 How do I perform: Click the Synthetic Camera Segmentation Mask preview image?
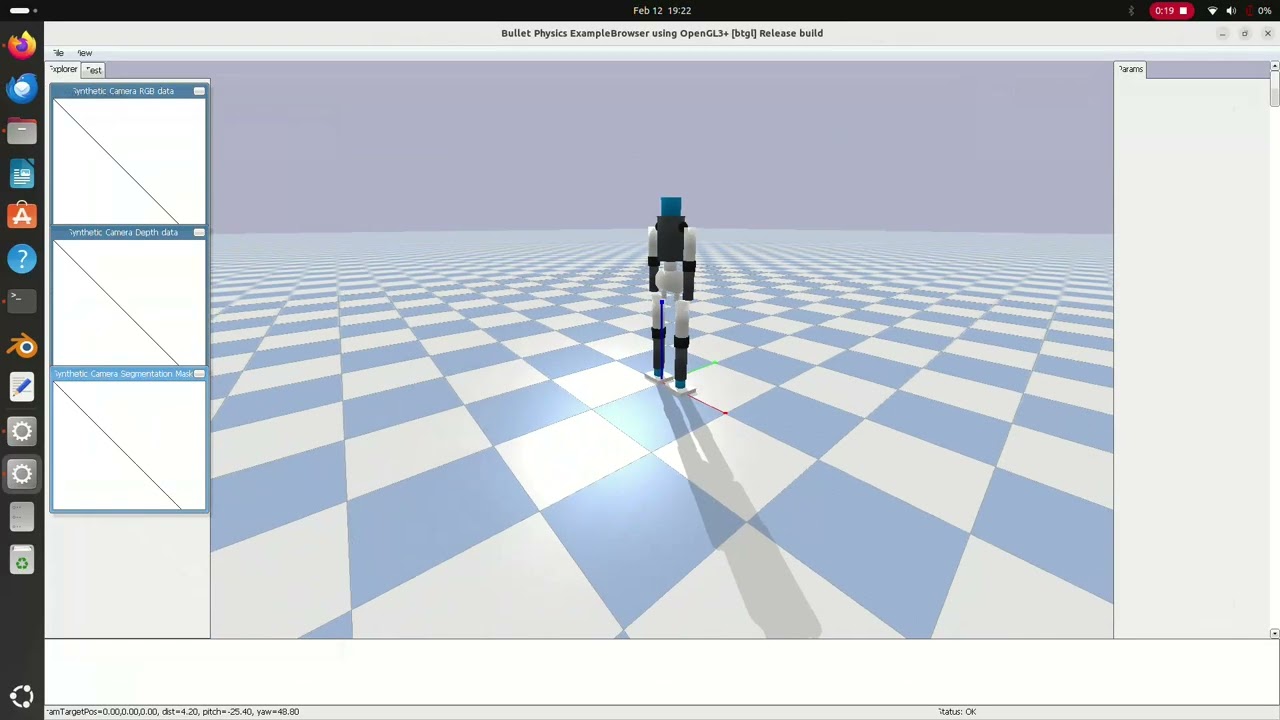[129, 445]
